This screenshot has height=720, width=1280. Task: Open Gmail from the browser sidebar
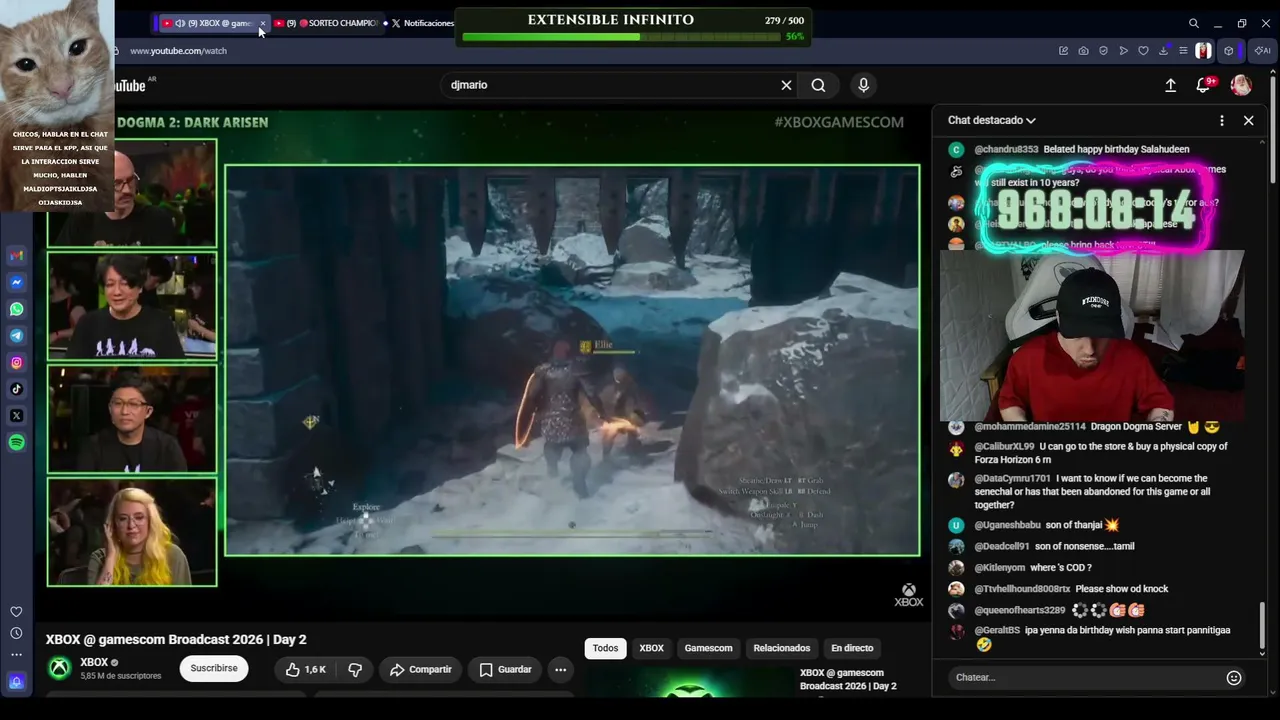17,256
